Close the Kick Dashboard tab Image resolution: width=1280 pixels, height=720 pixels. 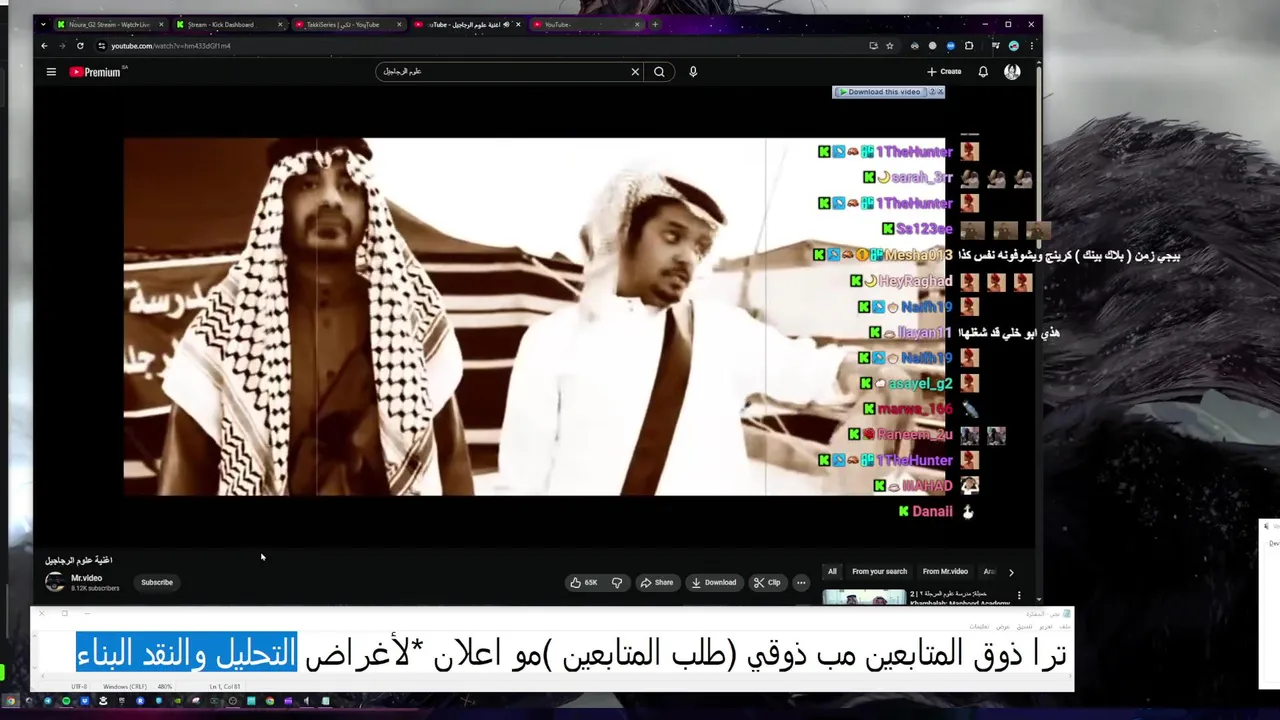[x=280, y=25]
